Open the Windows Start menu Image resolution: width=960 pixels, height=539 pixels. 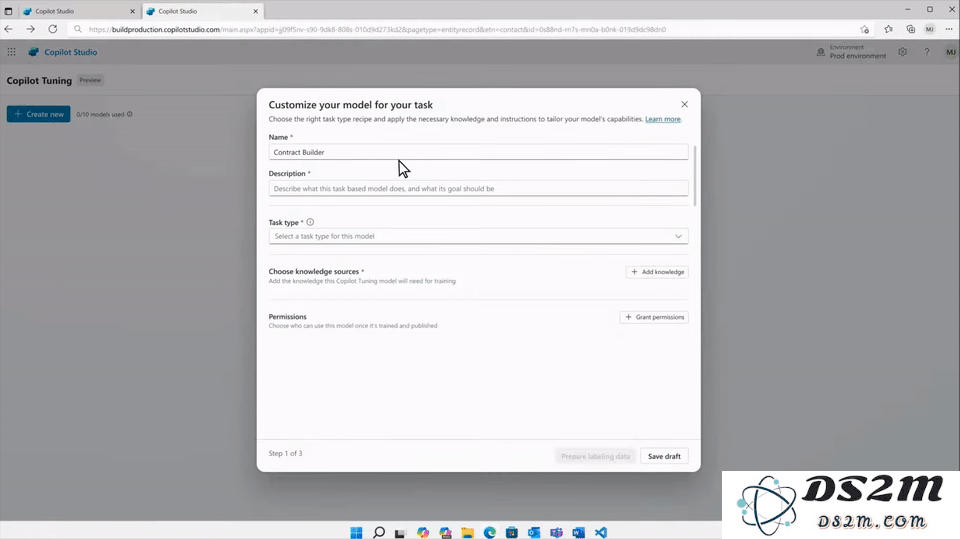coord(356,532)
